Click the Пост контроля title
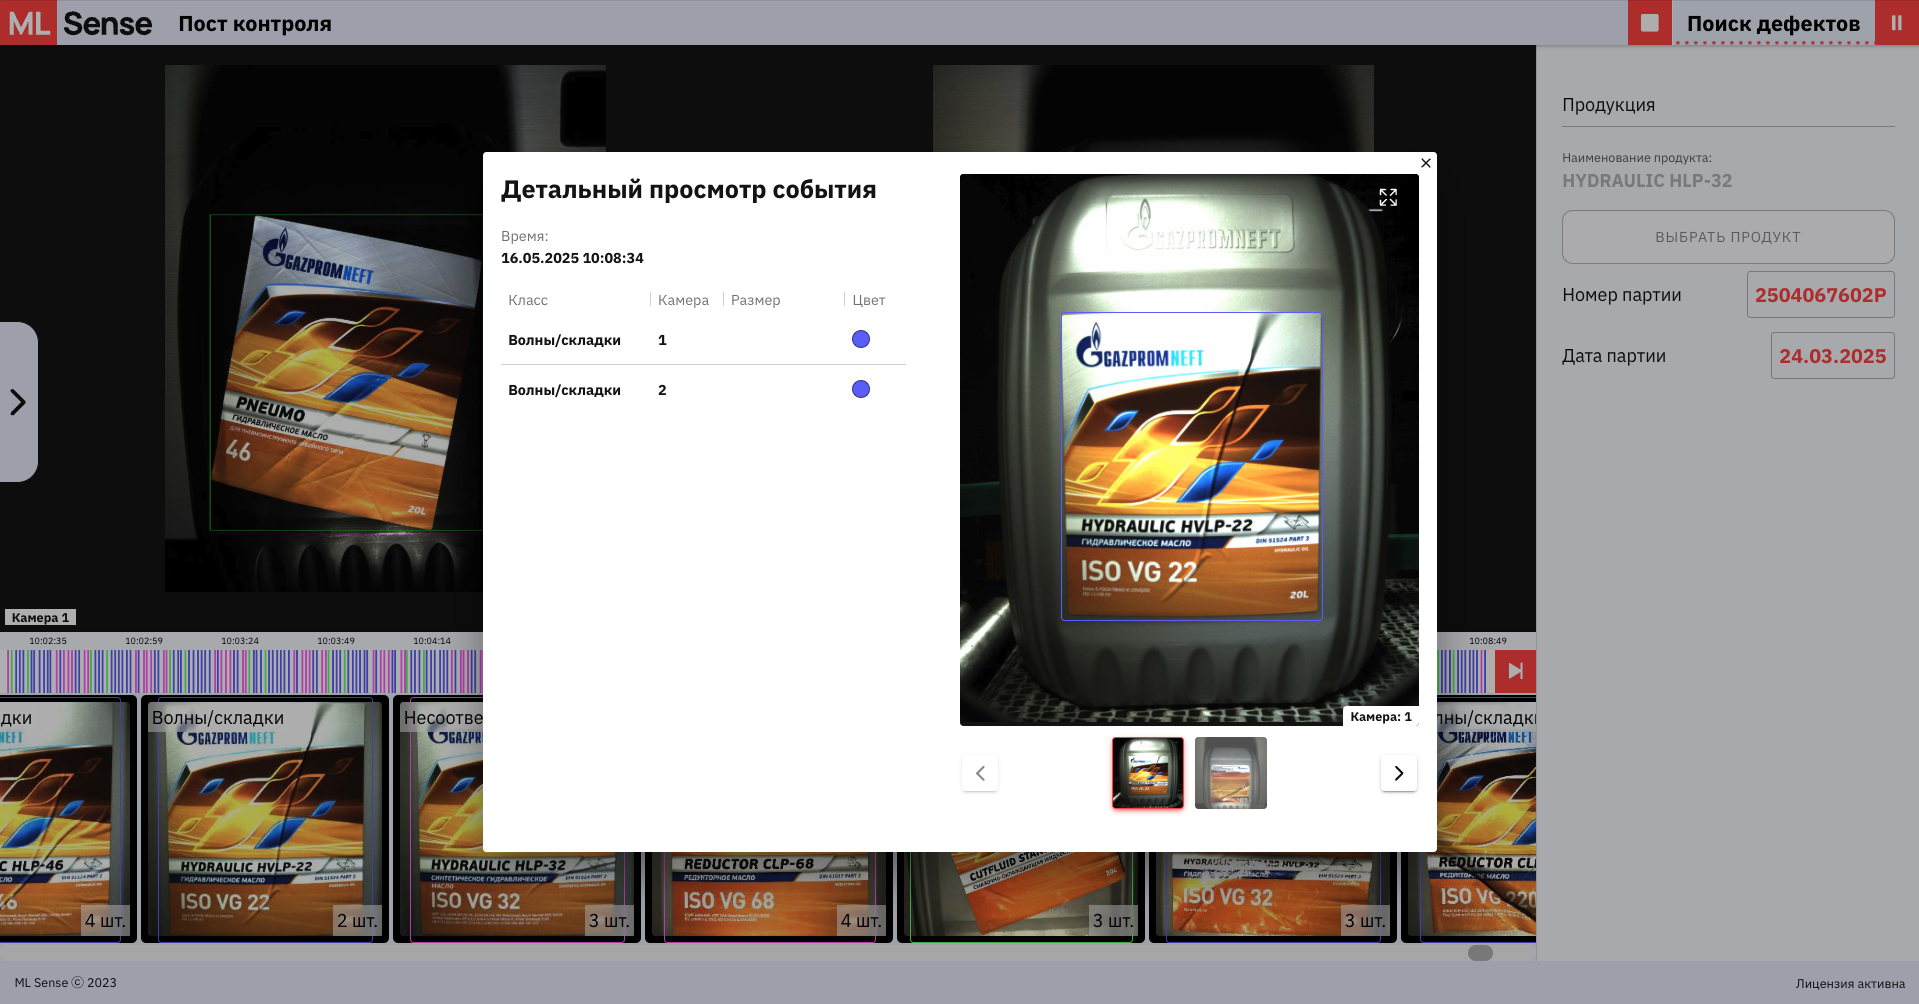 [x=255, y=23]
